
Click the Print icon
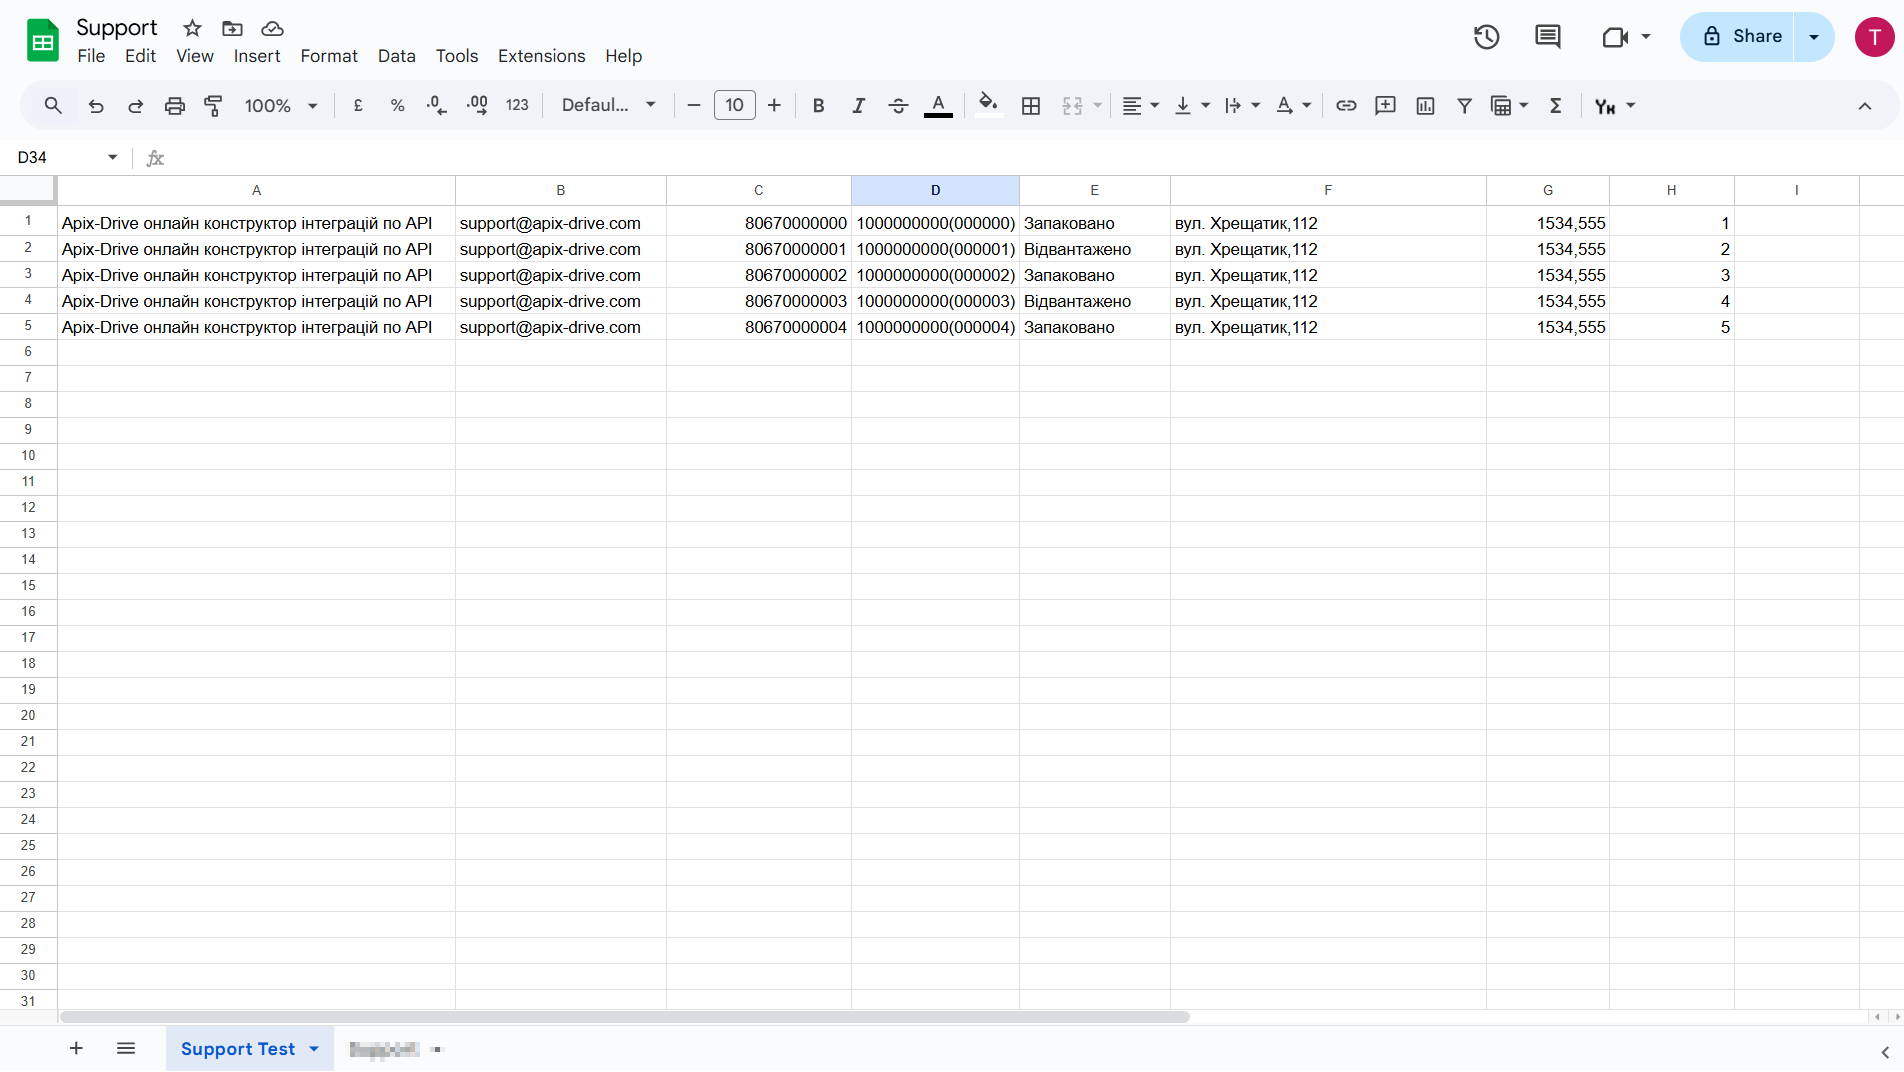[175, 105]
